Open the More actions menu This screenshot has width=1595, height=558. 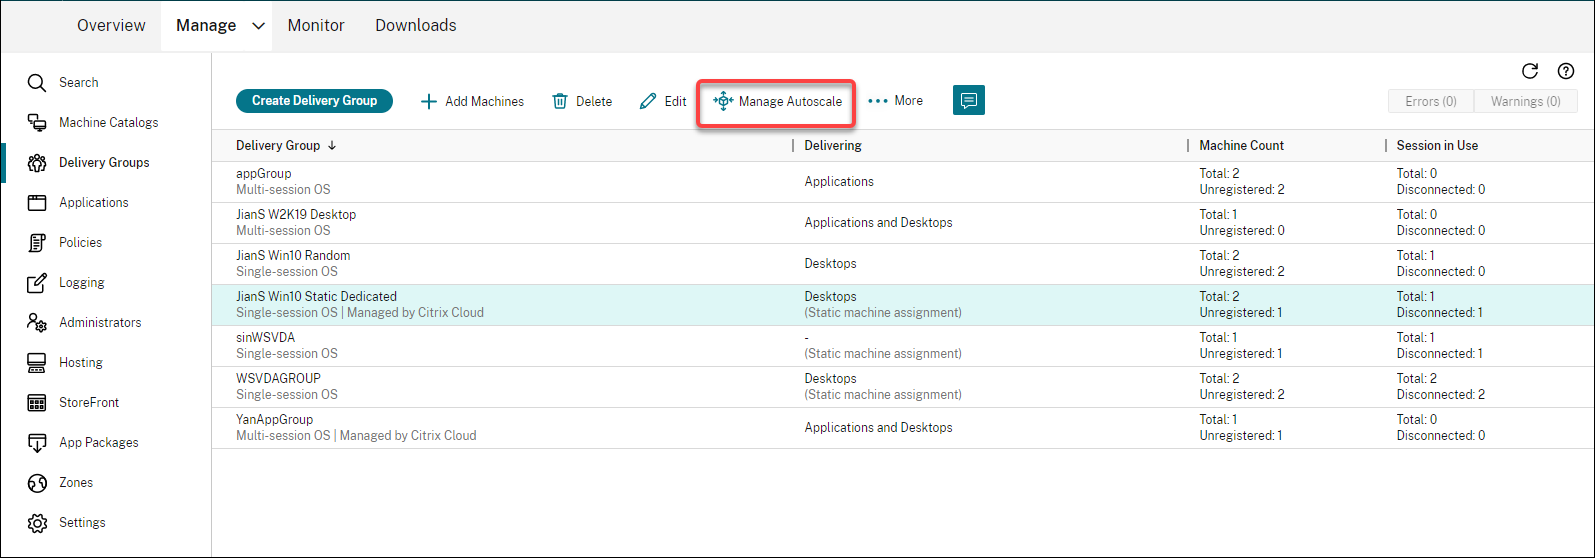click(x=895, y=101)
